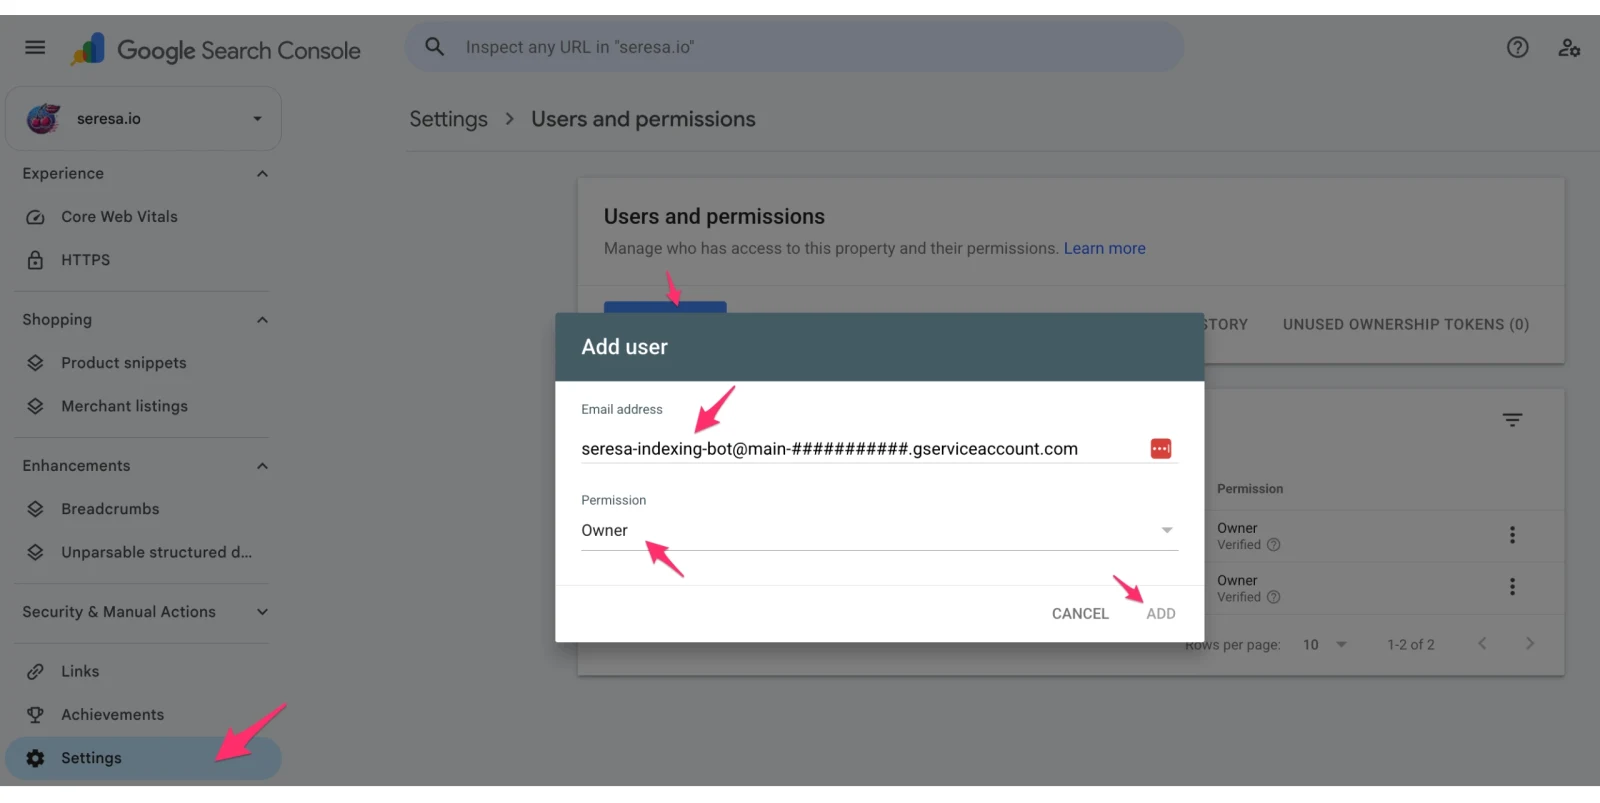Open the Permission Owner dropdown
Viewport: 1600px width, 803px height.
tap(879, 531)
